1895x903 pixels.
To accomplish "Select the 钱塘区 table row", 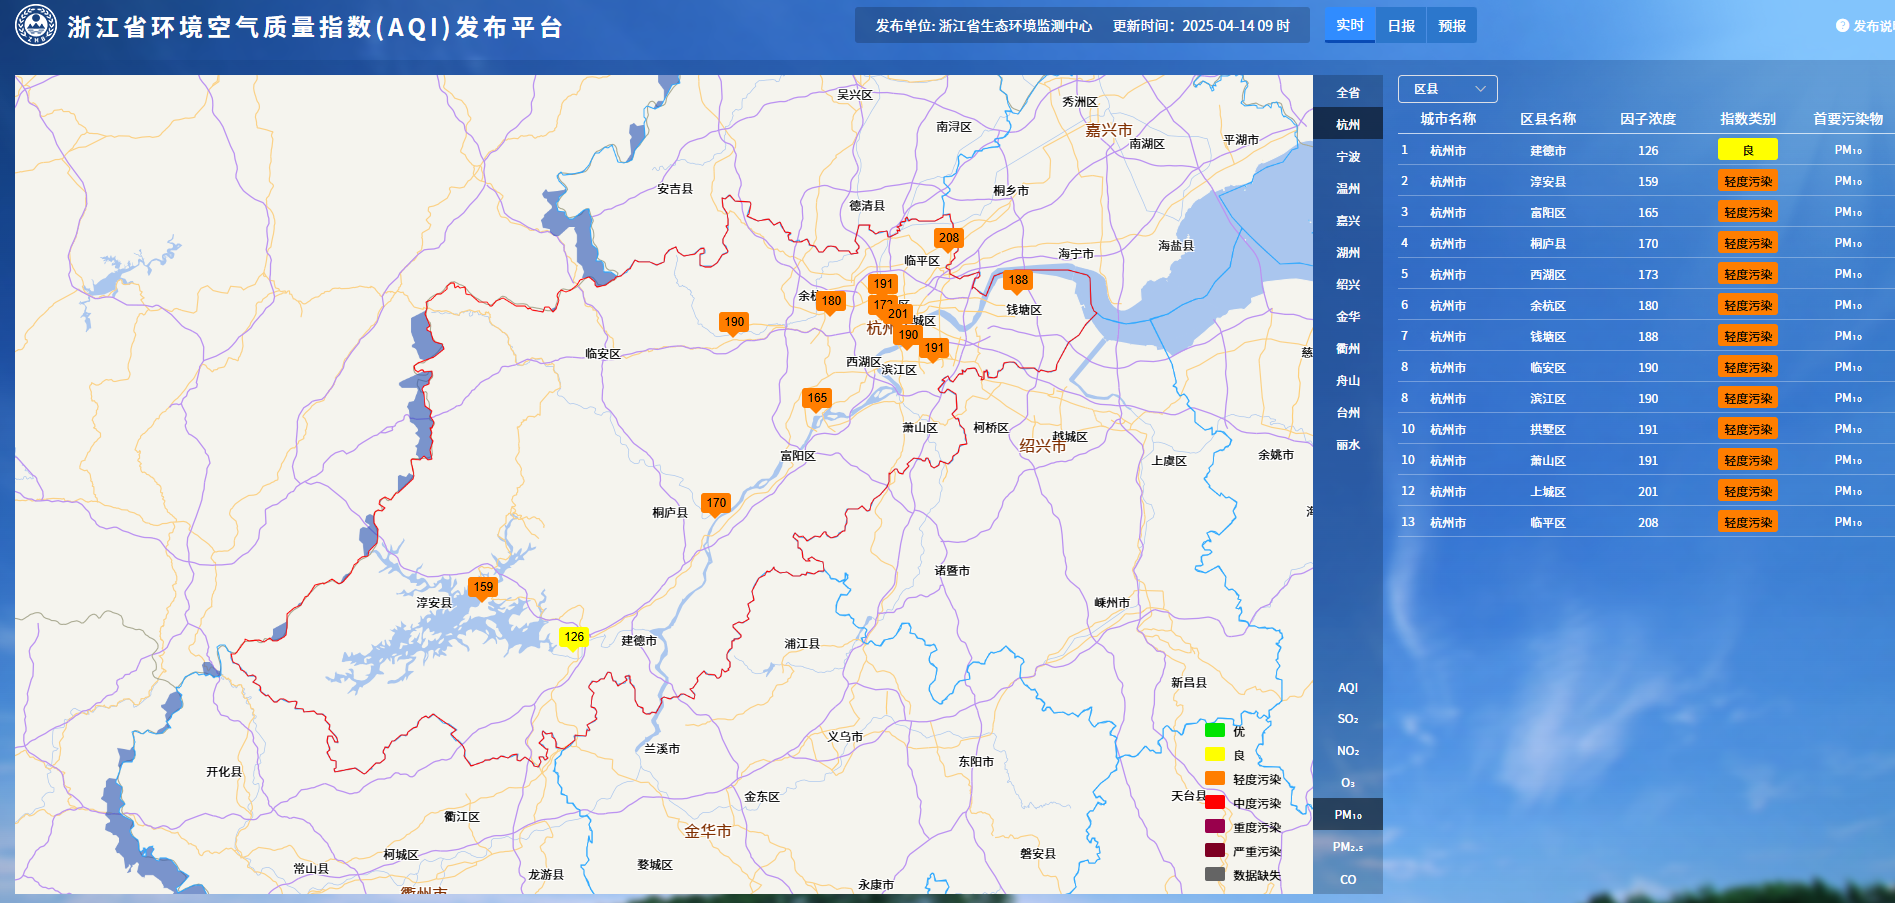I will 1646,336.
